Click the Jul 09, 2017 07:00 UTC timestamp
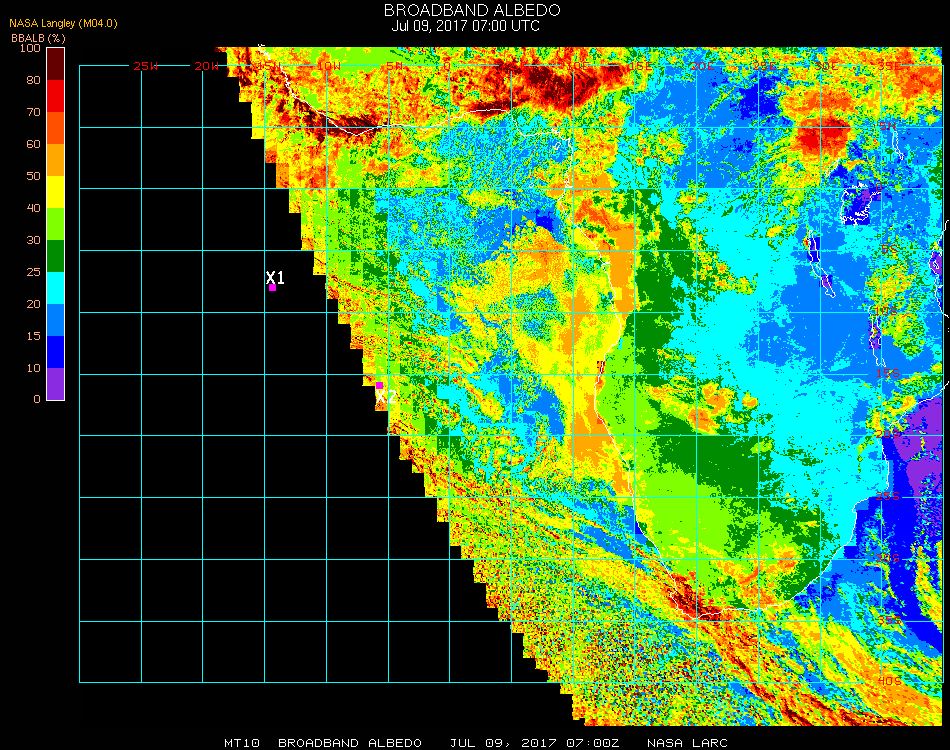 click(x=466, y=26)
